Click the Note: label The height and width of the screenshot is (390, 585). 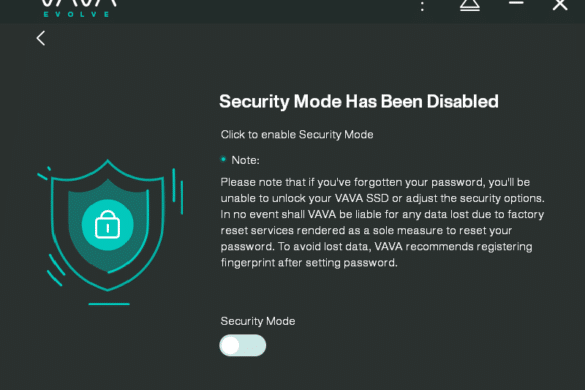pyautogui.click(x=245, y=160)
